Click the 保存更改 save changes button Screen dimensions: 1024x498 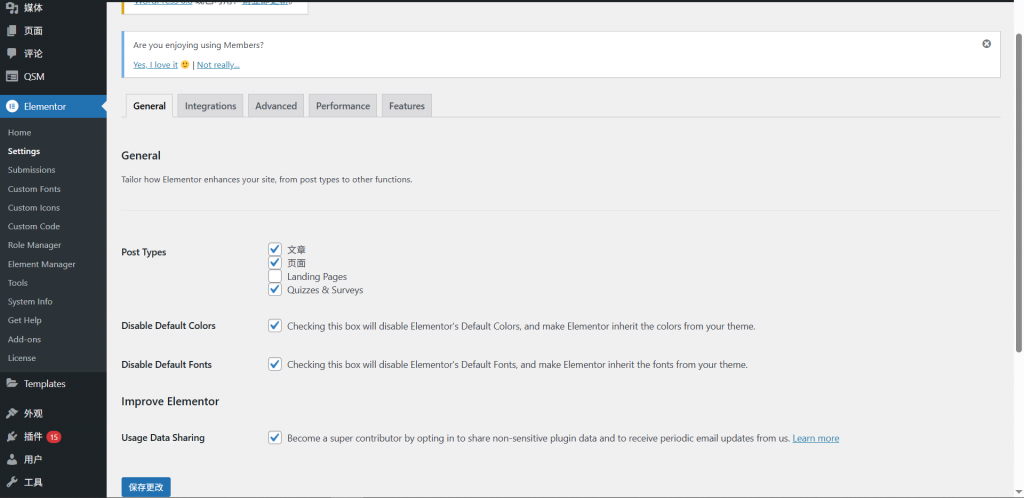pos(146,487)
